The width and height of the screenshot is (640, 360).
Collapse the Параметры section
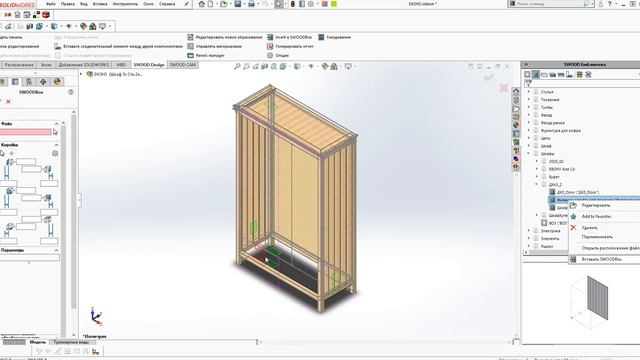click(x=56, y=250)
